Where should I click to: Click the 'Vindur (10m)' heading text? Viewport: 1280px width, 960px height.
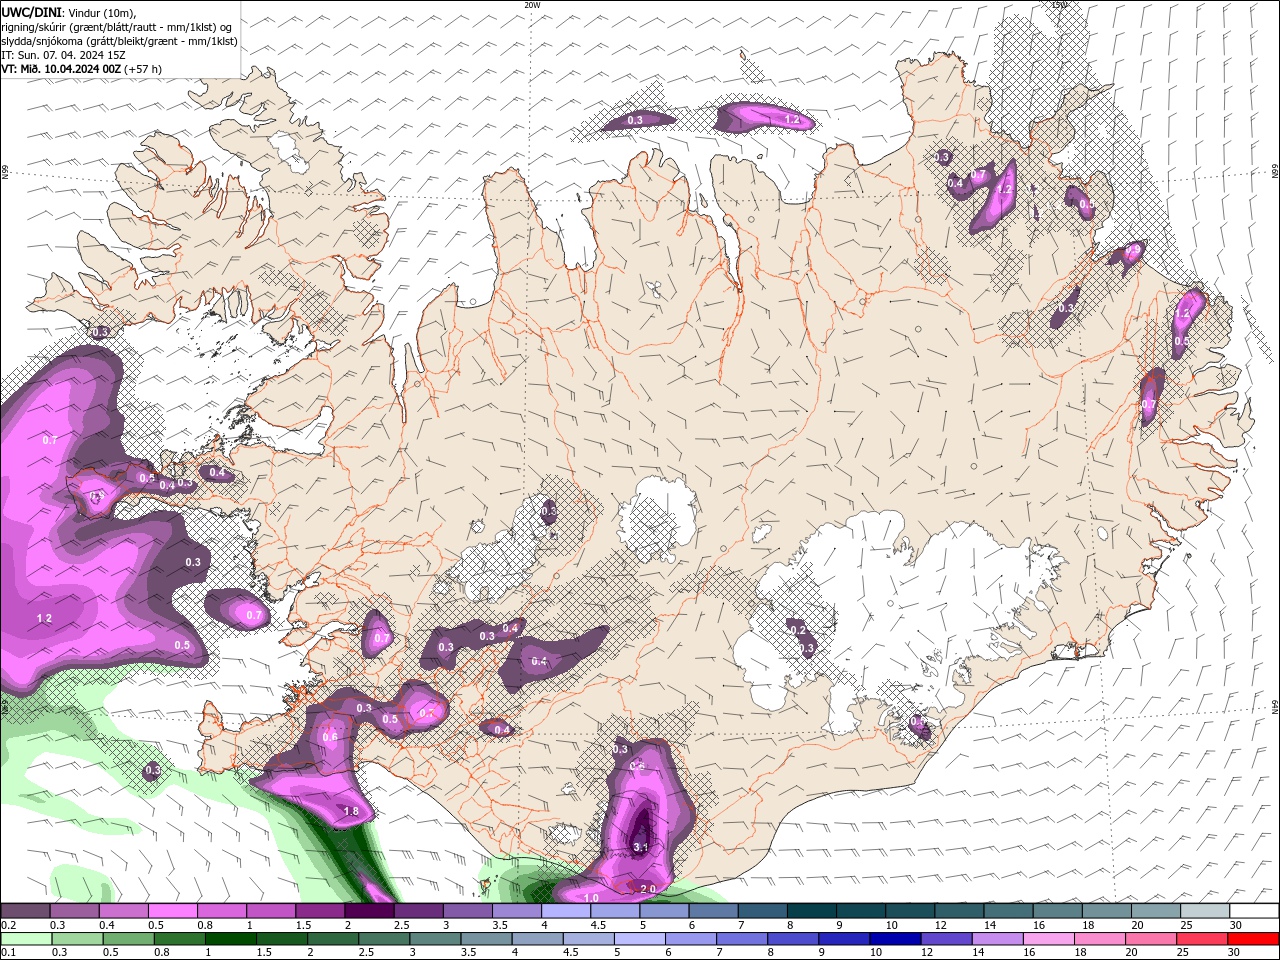point(100,12)
